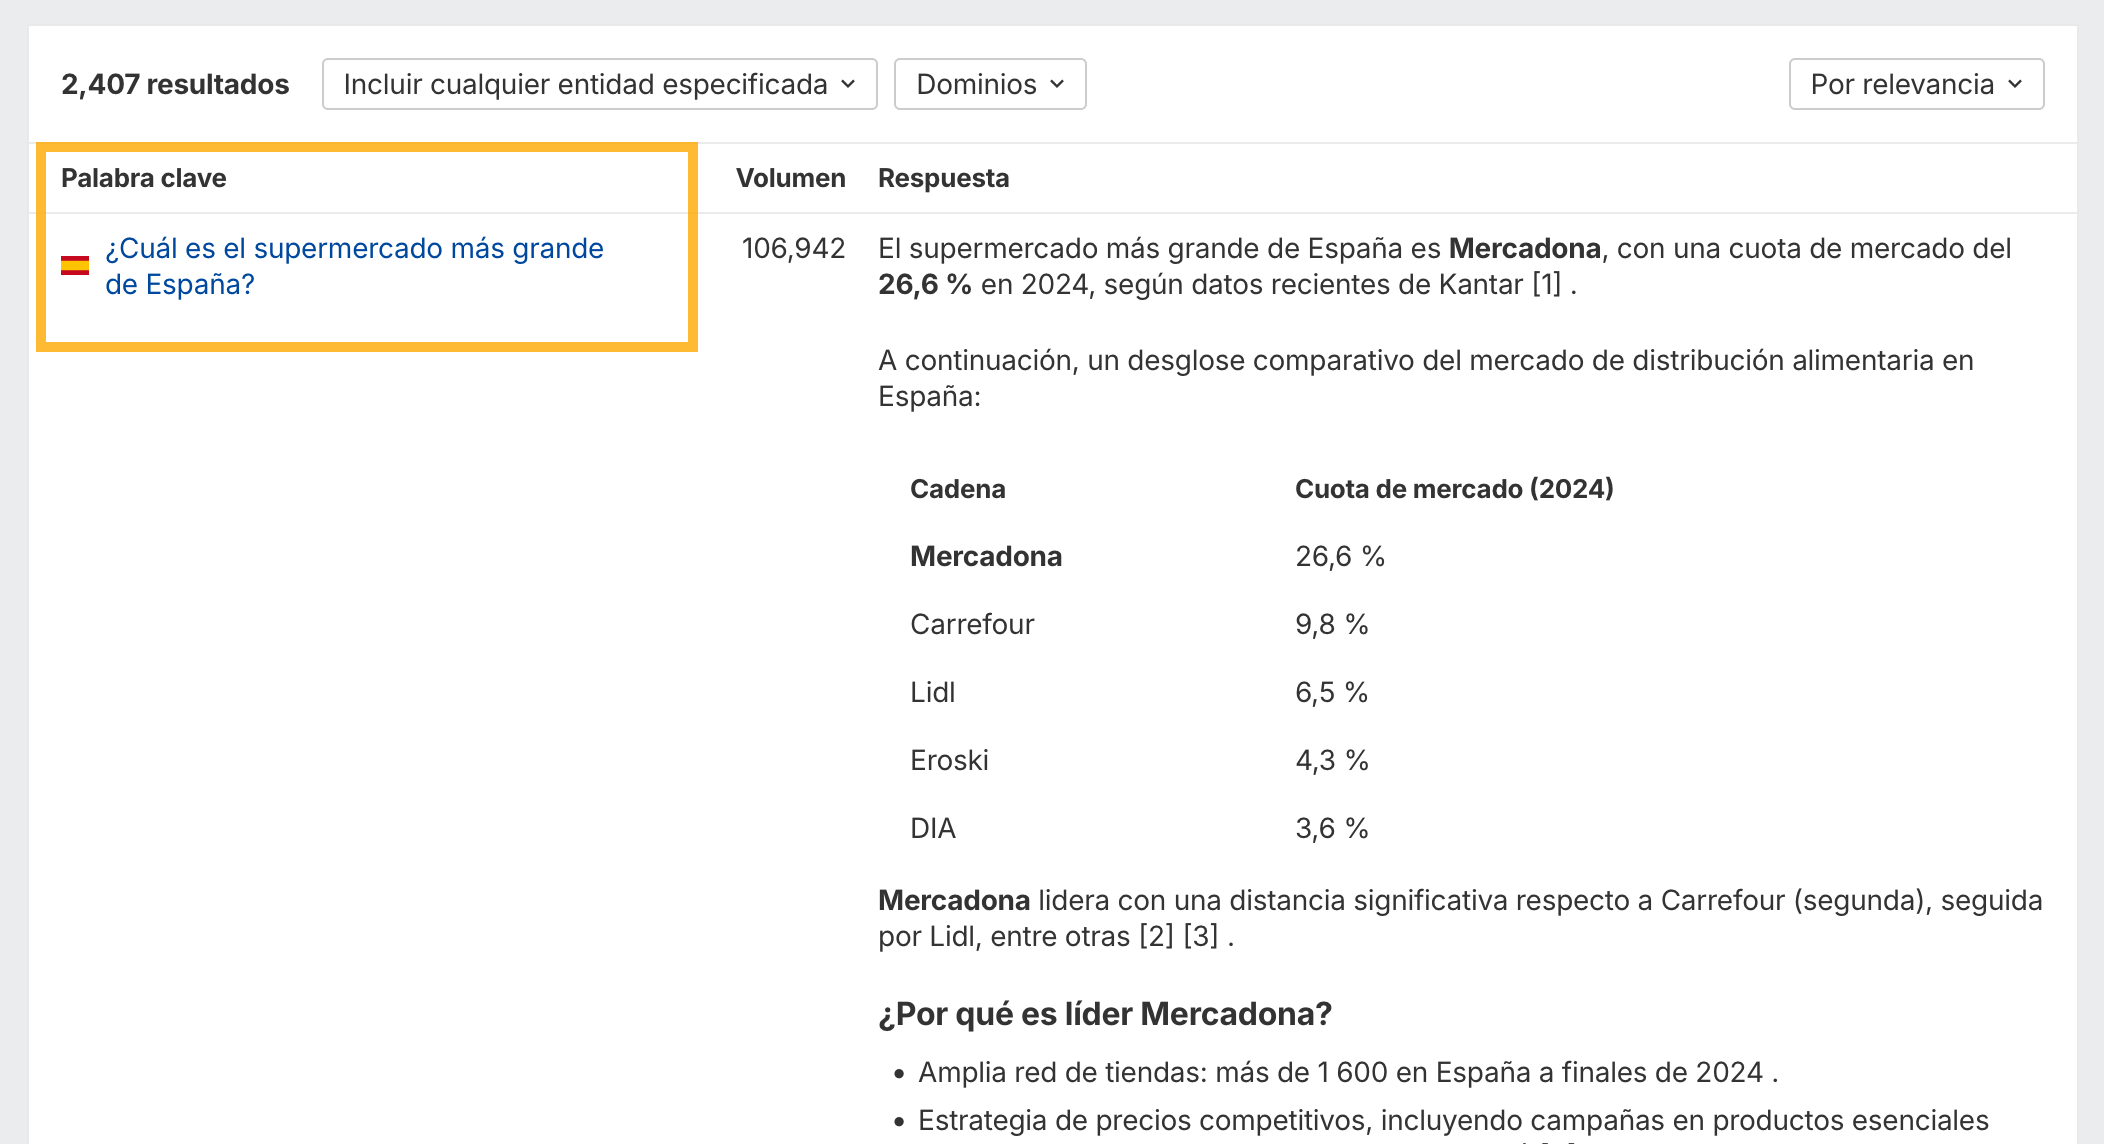Image resolution: width=2104 pixels, height=1144 pixels.
Task: Click the chevron on the Dominios button
Action: pos(1058,84)
